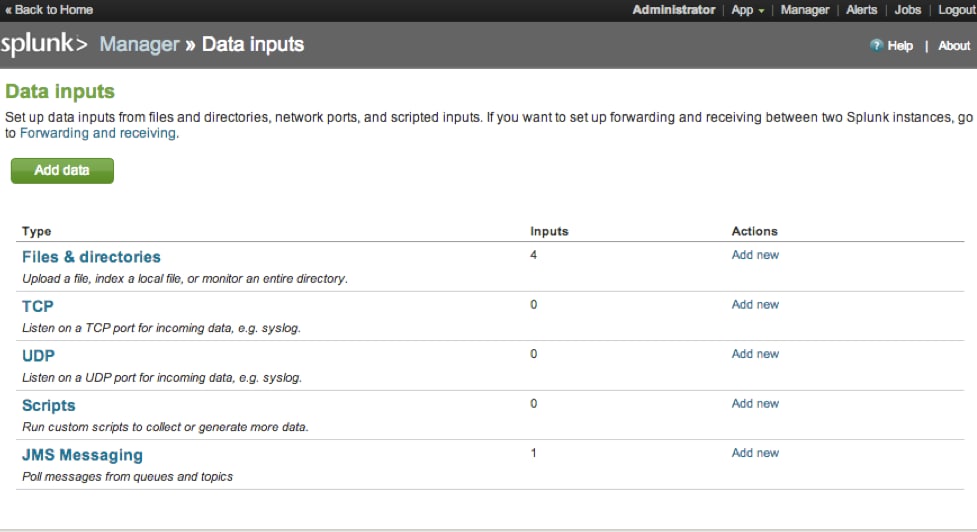Add new TCP input
The width and height of the screenshot is (977, 532).
pyautogui.click(x=755, y=305)
